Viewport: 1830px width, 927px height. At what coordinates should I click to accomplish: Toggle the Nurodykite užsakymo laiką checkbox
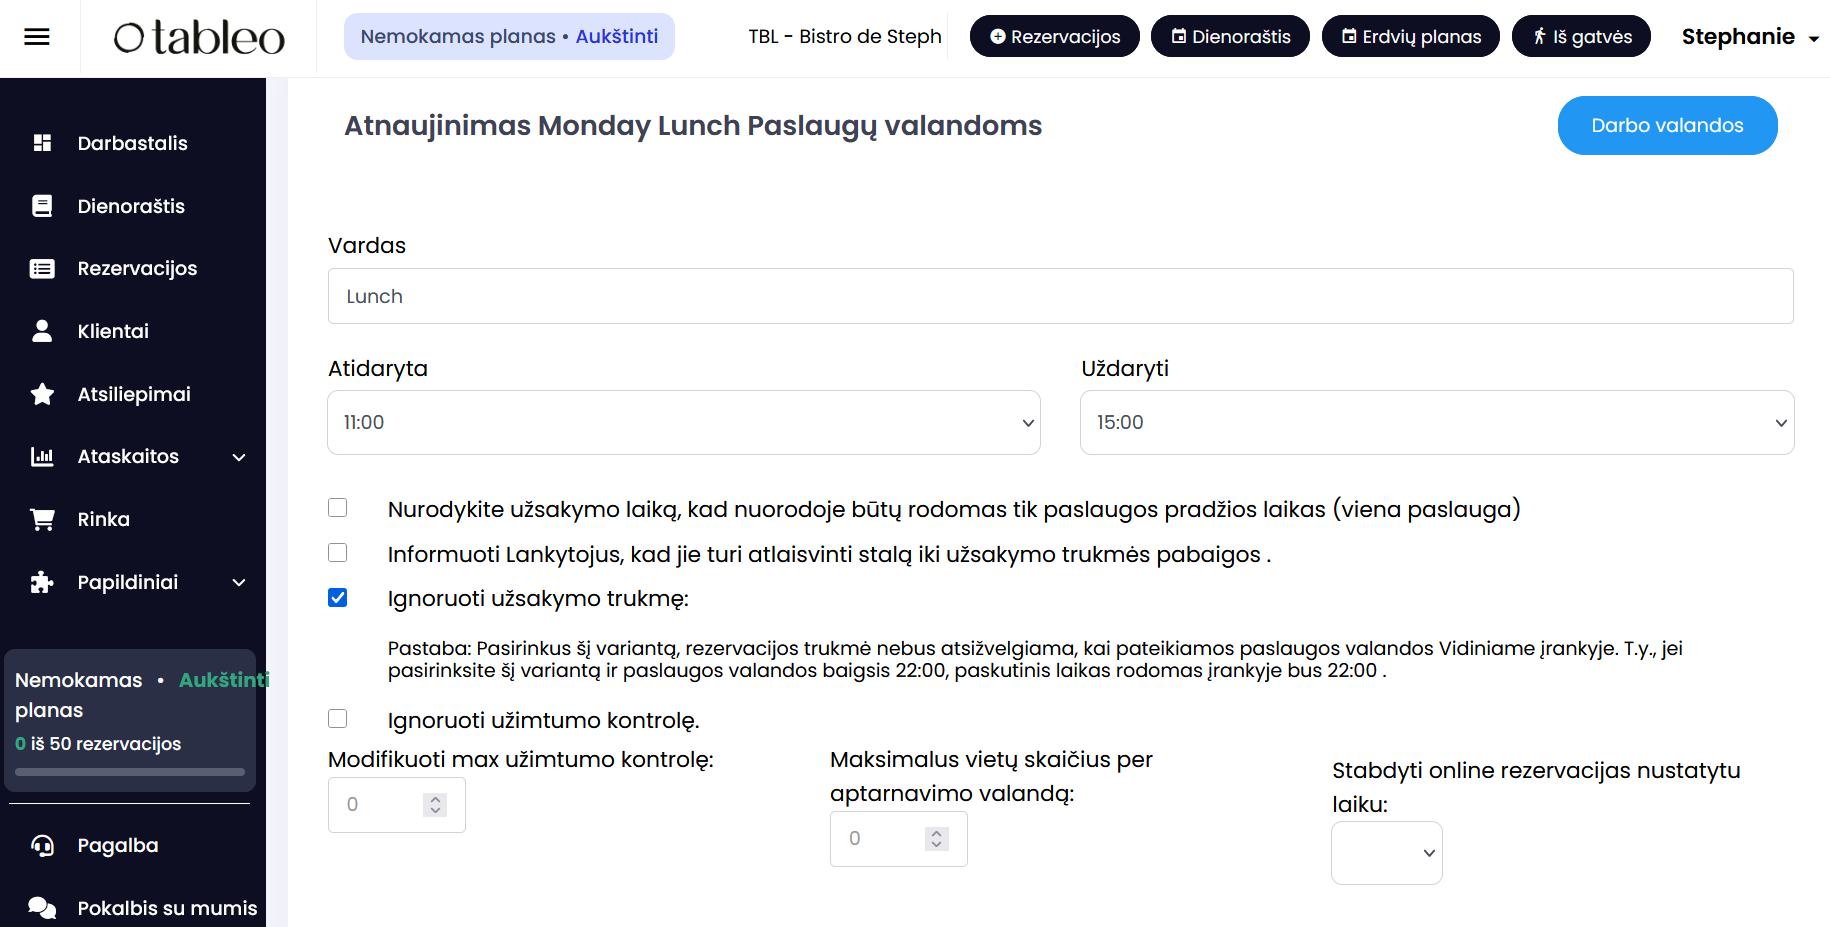tap(338, 508)
